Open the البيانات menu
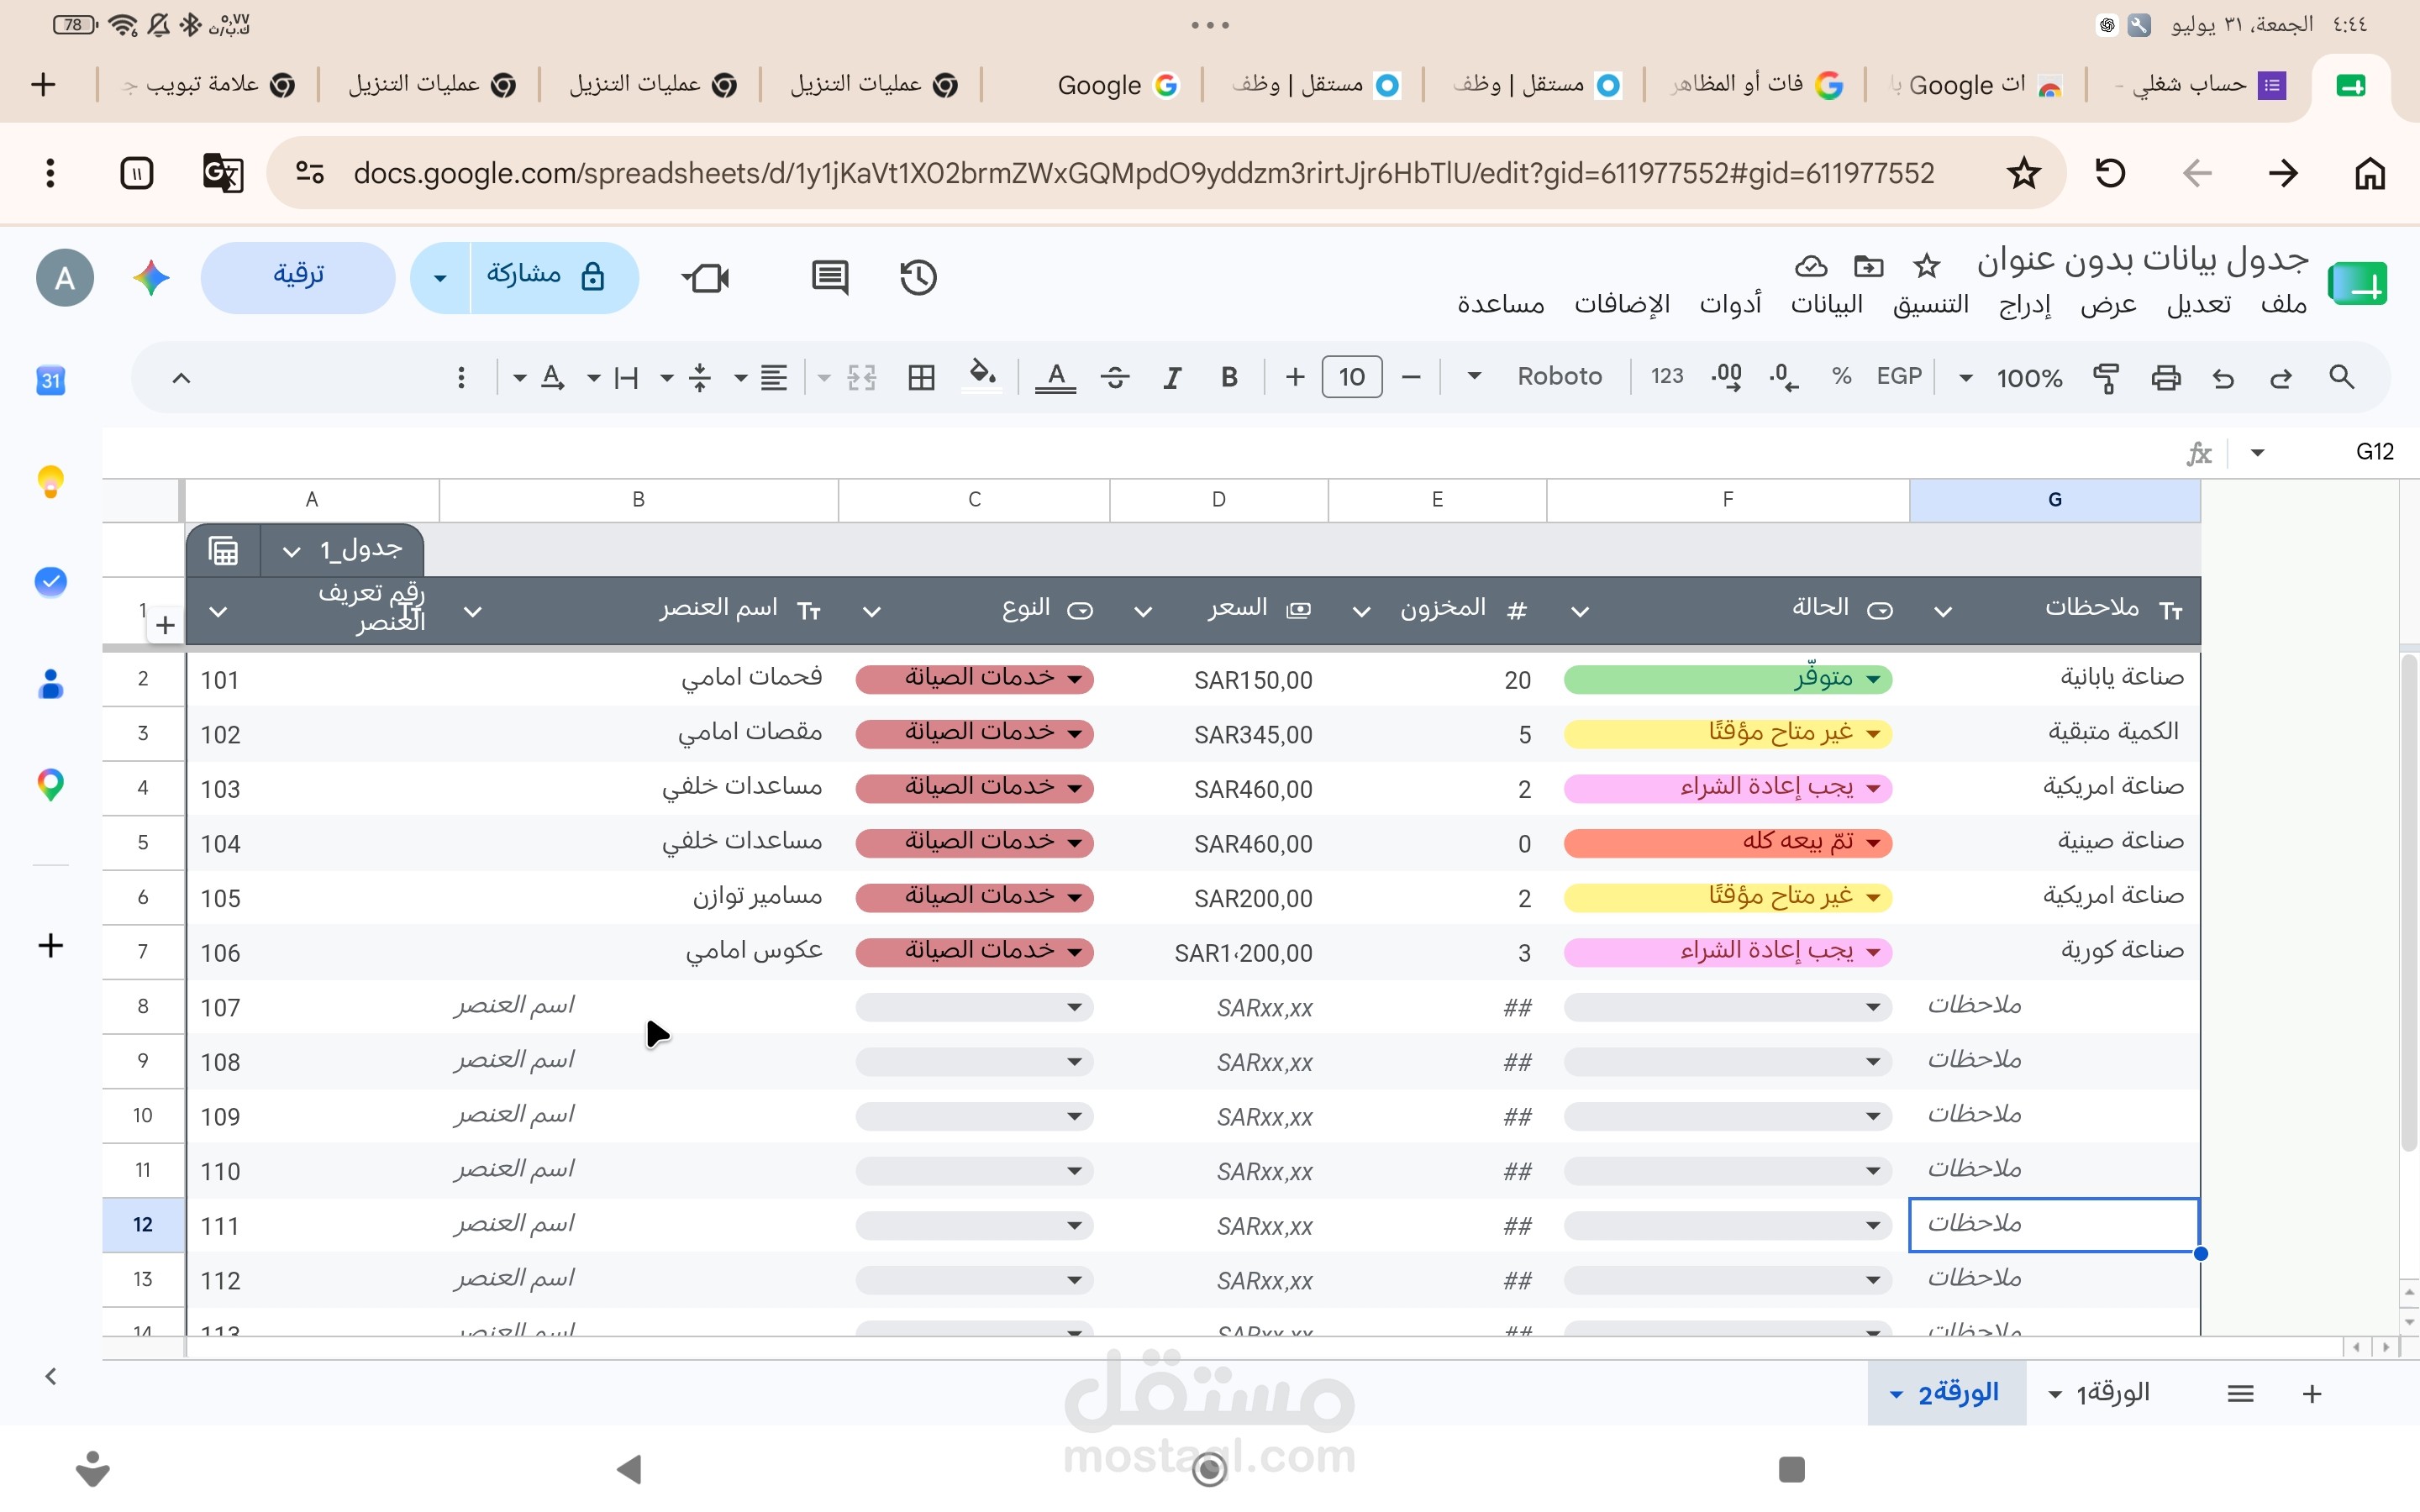The width and height of the screenshot is (2420, 1512). coord(1826,303)
